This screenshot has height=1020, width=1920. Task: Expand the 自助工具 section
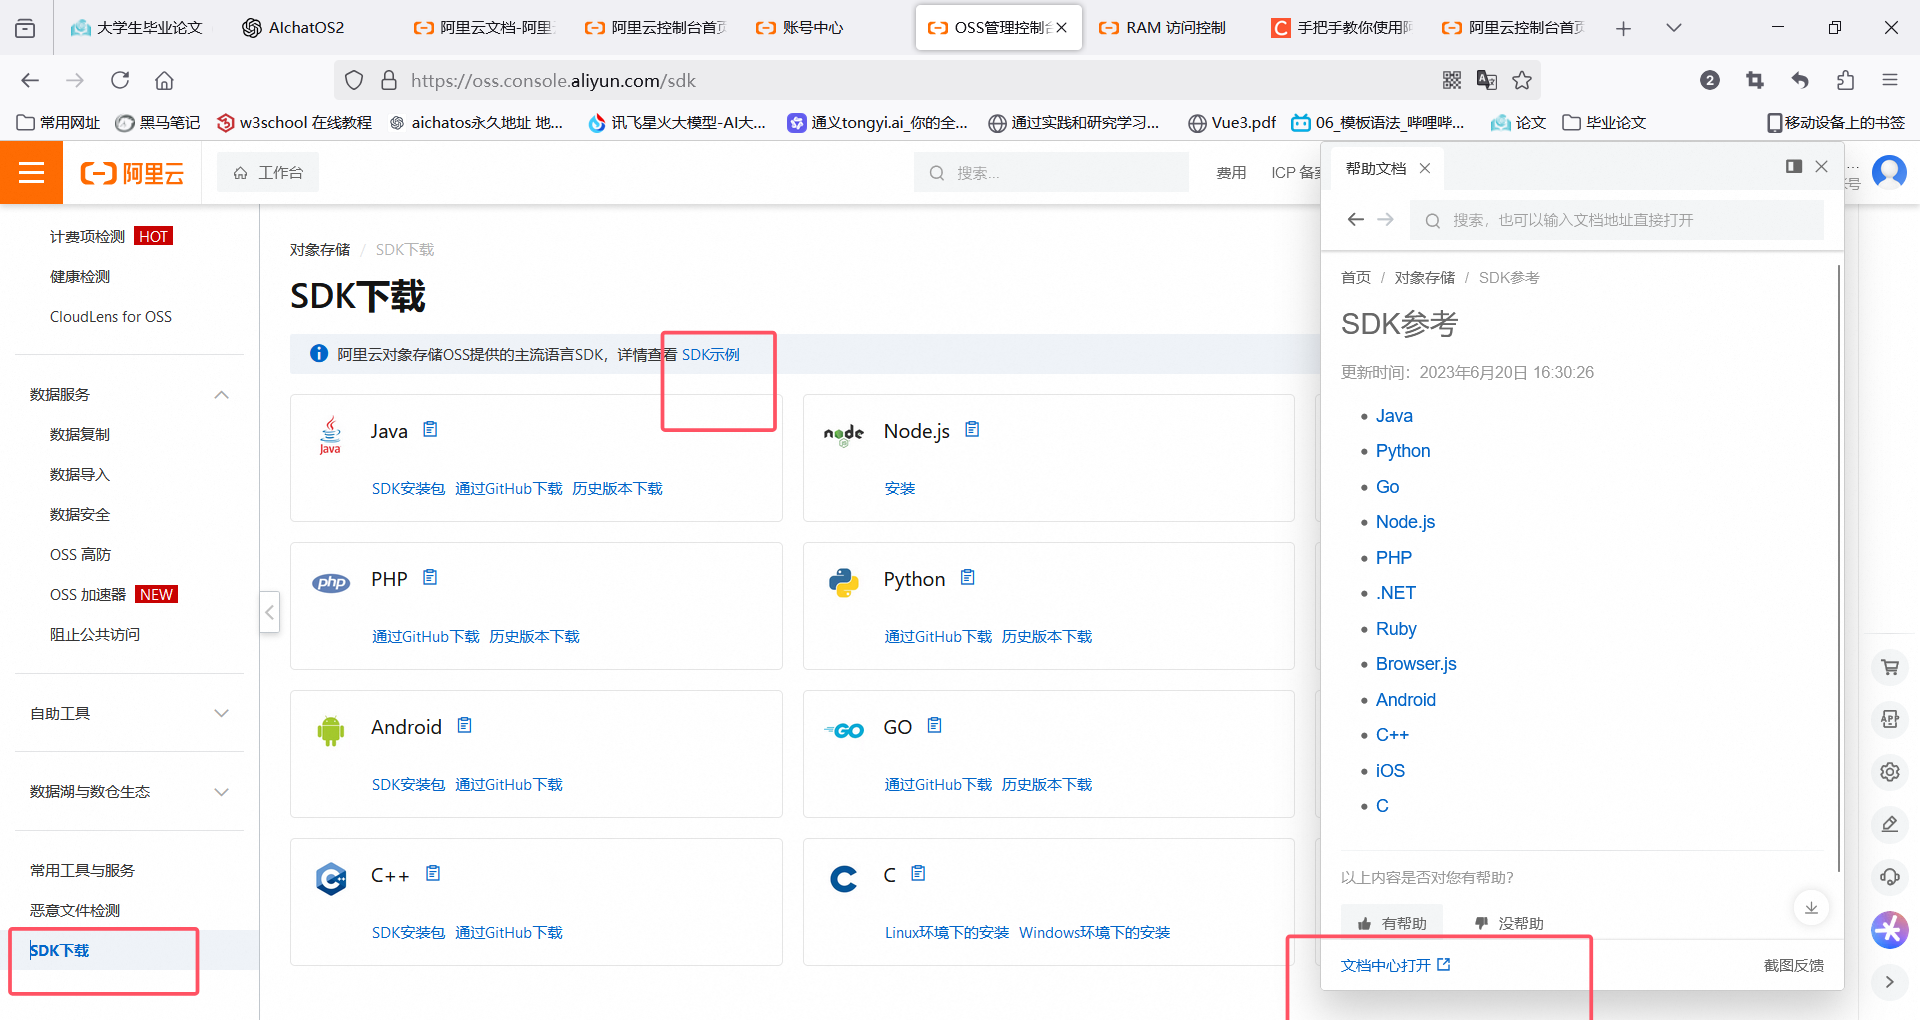point(222,714)
